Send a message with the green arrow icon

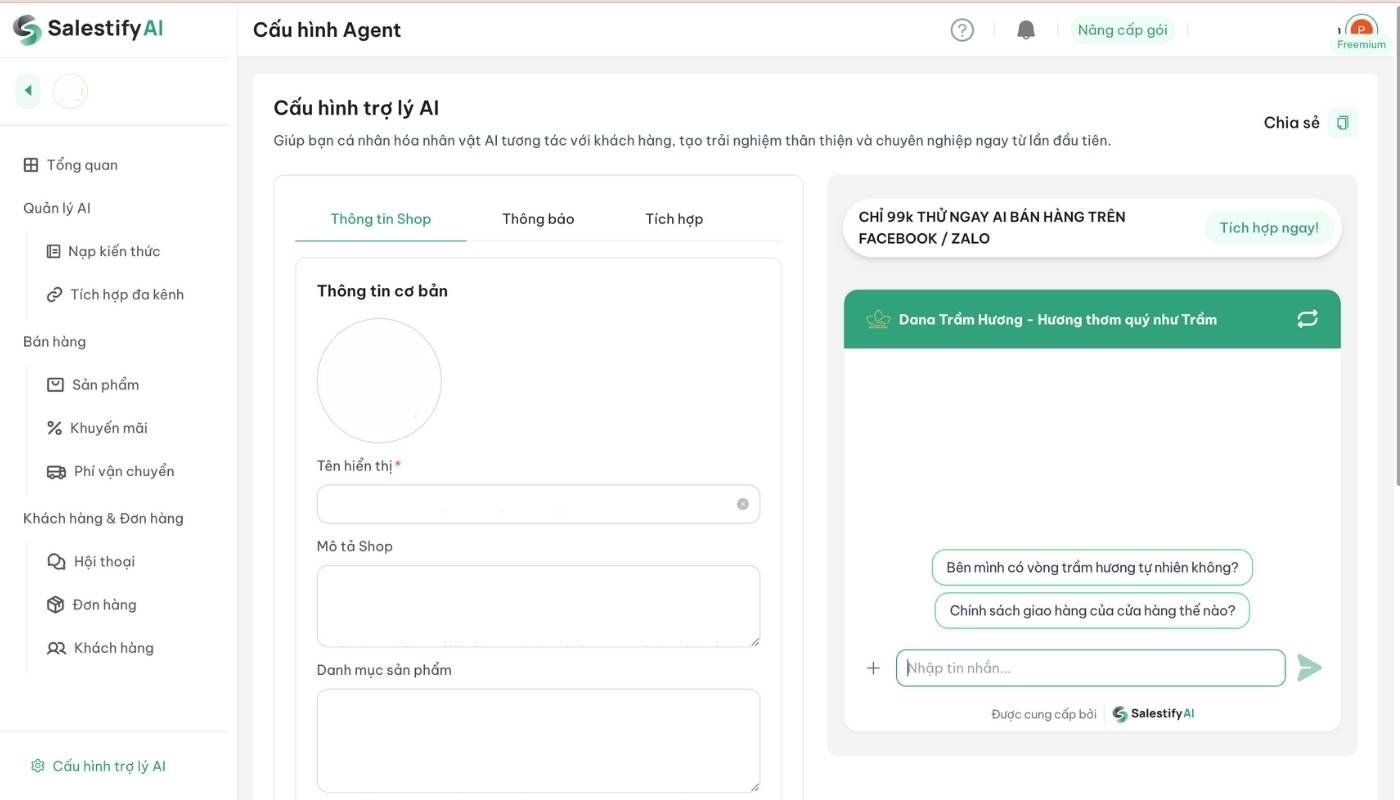[x=1310, y=667]
